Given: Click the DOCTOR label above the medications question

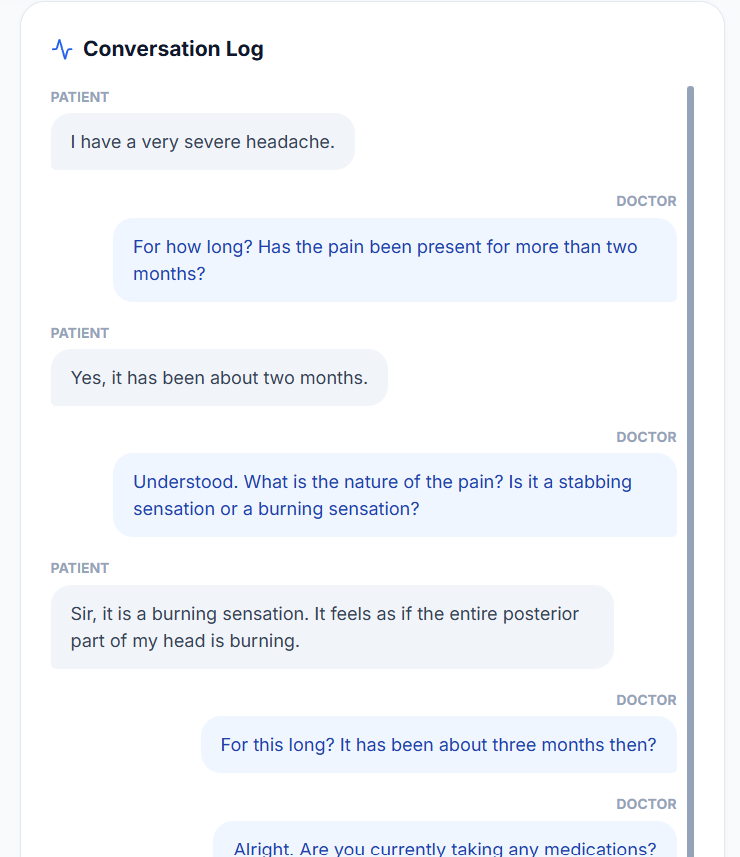Looking at the screenshot, I should click(x=646, y=804).
